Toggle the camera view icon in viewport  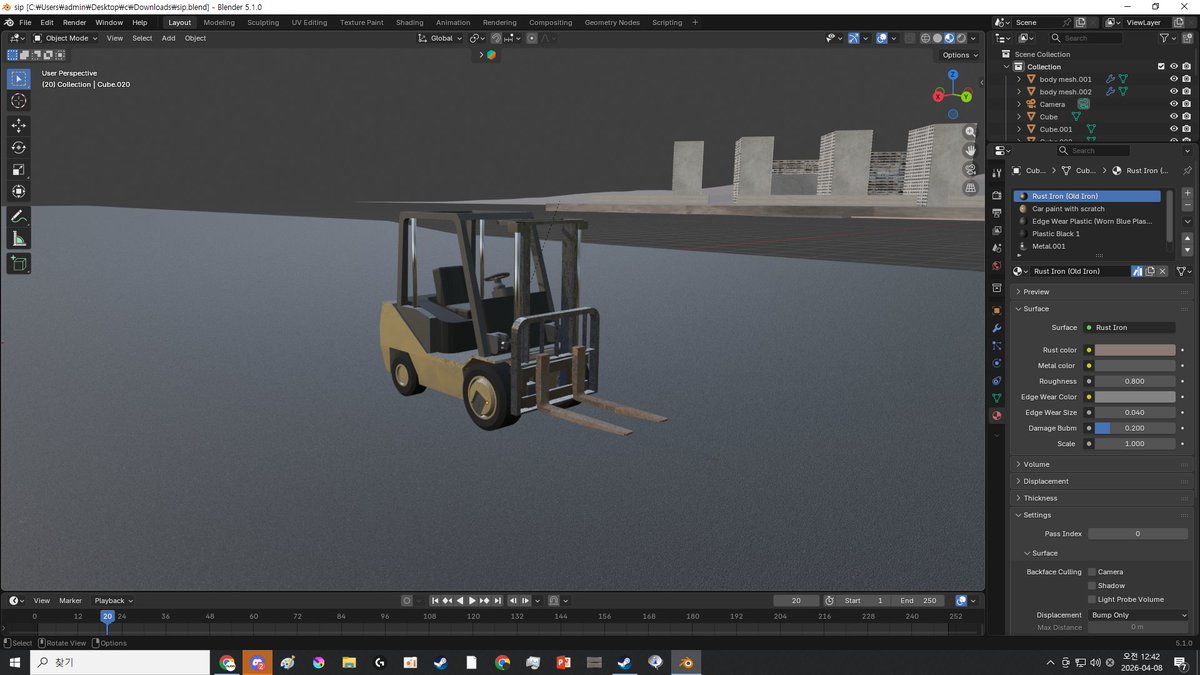970,169
